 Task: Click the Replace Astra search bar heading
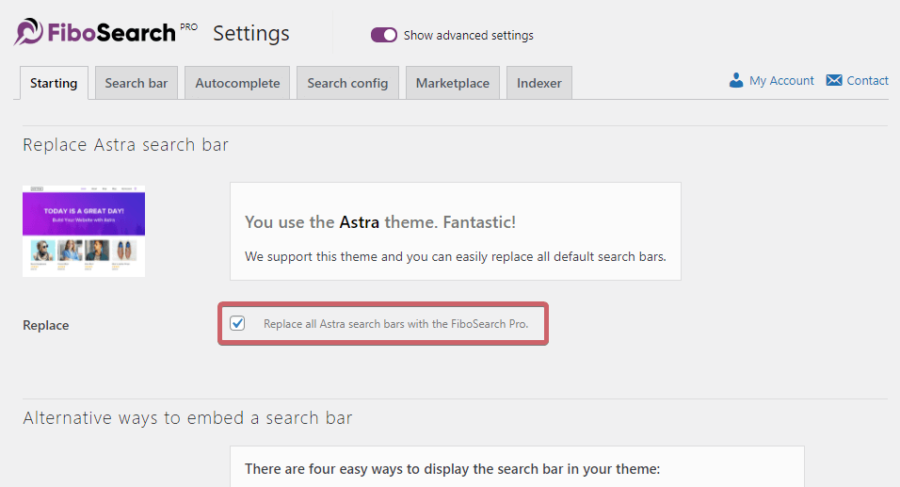coord(126,145)
